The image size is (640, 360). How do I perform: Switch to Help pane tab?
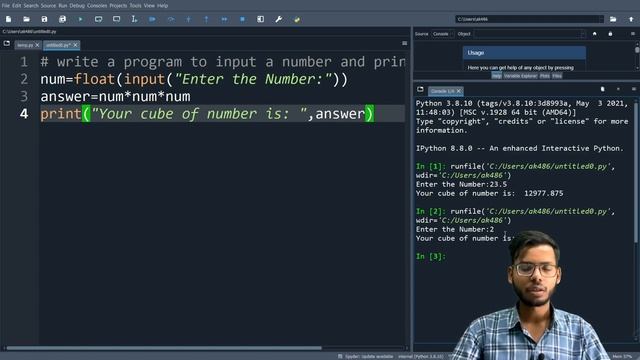click(496, 76)
